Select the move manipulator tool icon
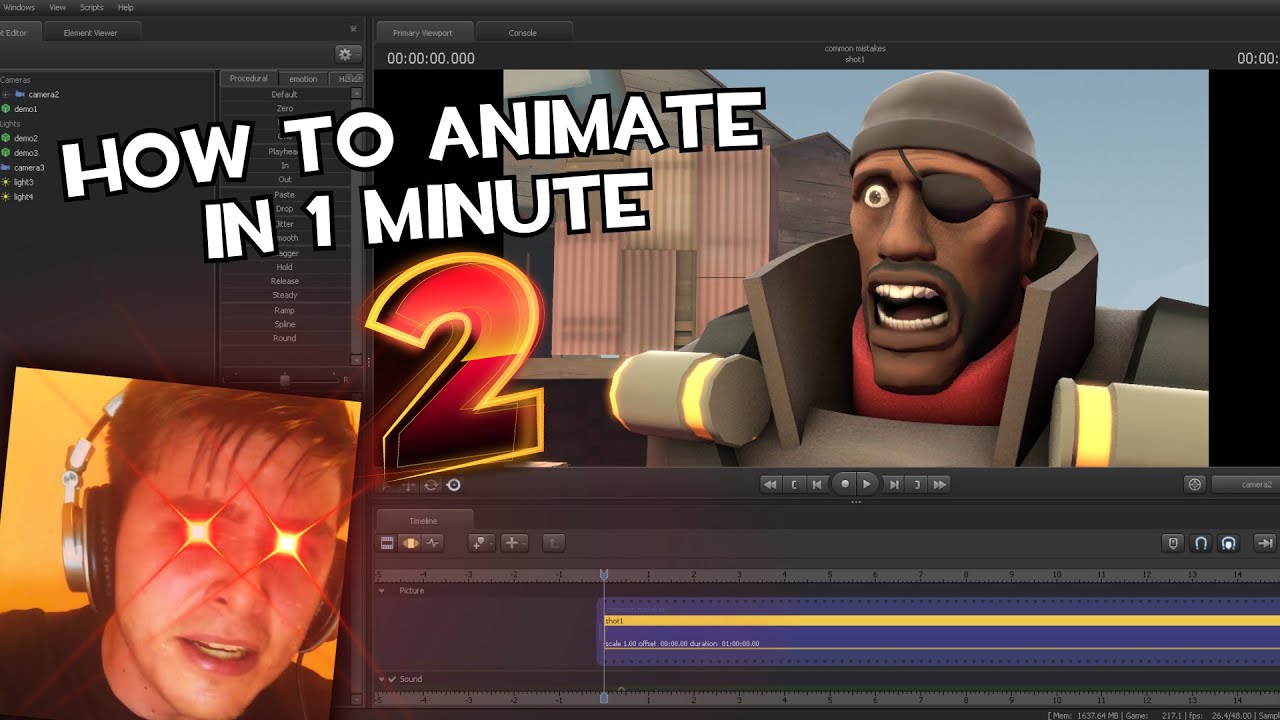This screenshot has height=720, width=1280. 409,485
